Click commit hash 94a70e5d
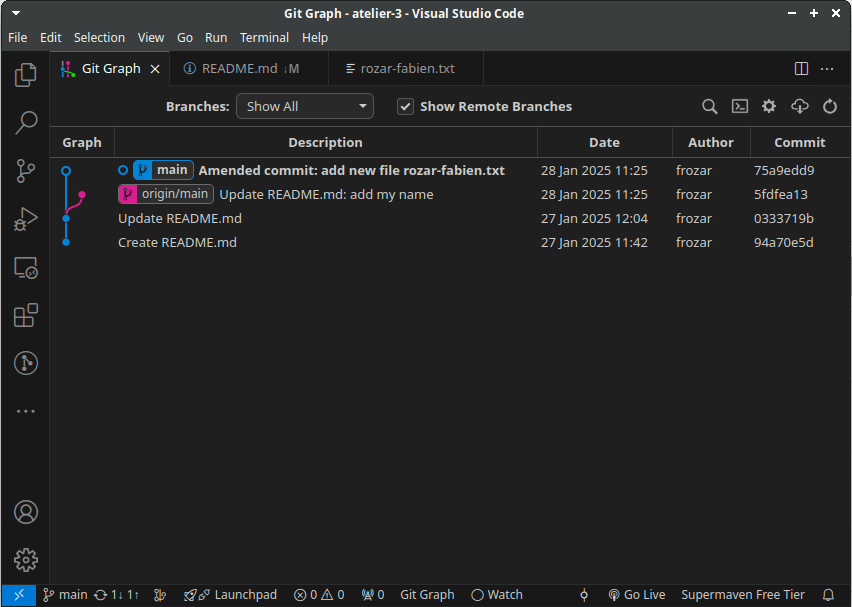This screenshot has height=607, width=852. pyautogui.click(x=784, y=242)
